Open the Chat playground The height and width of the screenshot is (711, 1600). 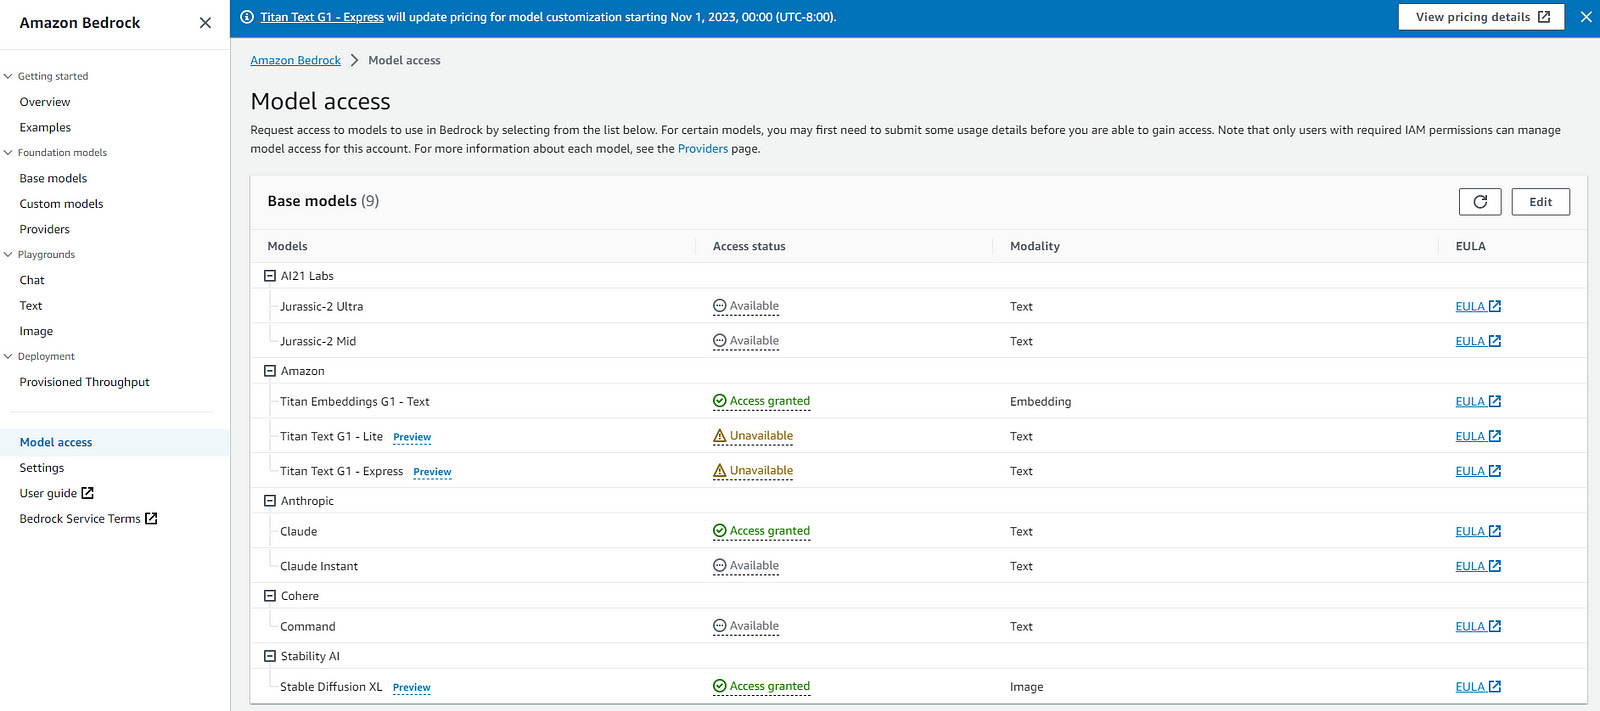pyautogui.click(x=32, y=281)
